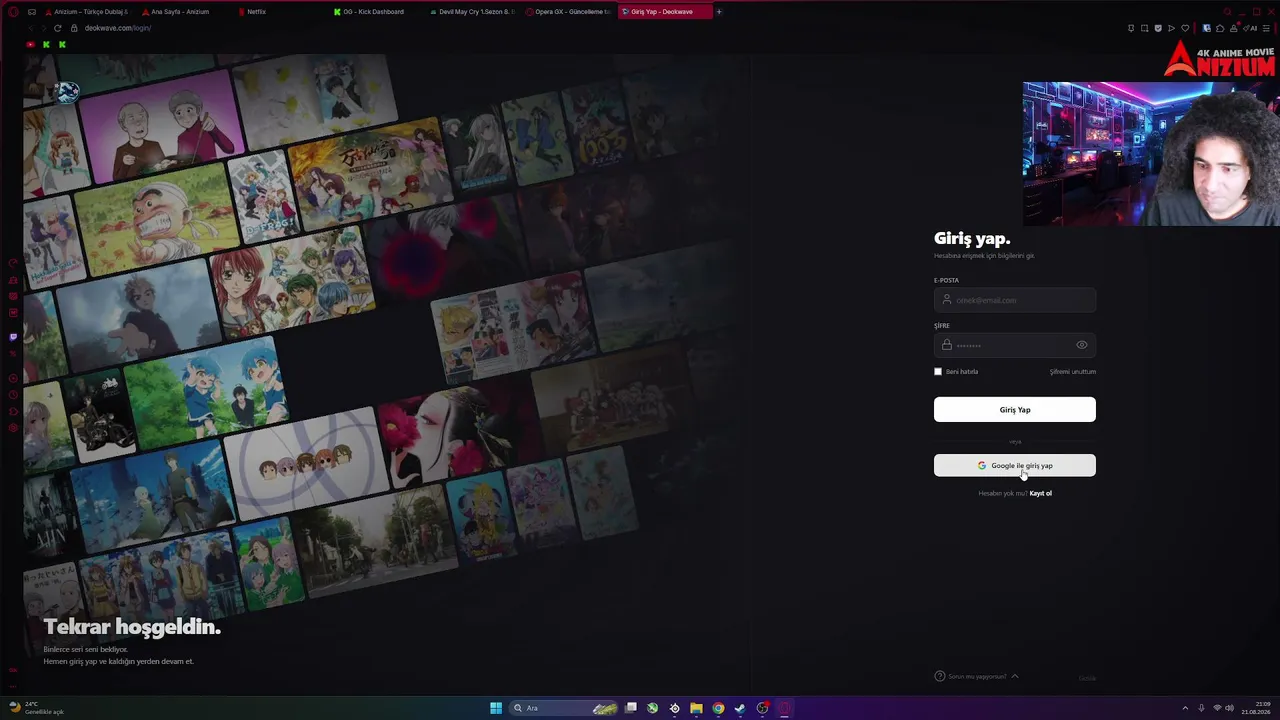Open the Xbox app on the taskbar
This screenshot has height=720, width=1280.
point(652,708)
